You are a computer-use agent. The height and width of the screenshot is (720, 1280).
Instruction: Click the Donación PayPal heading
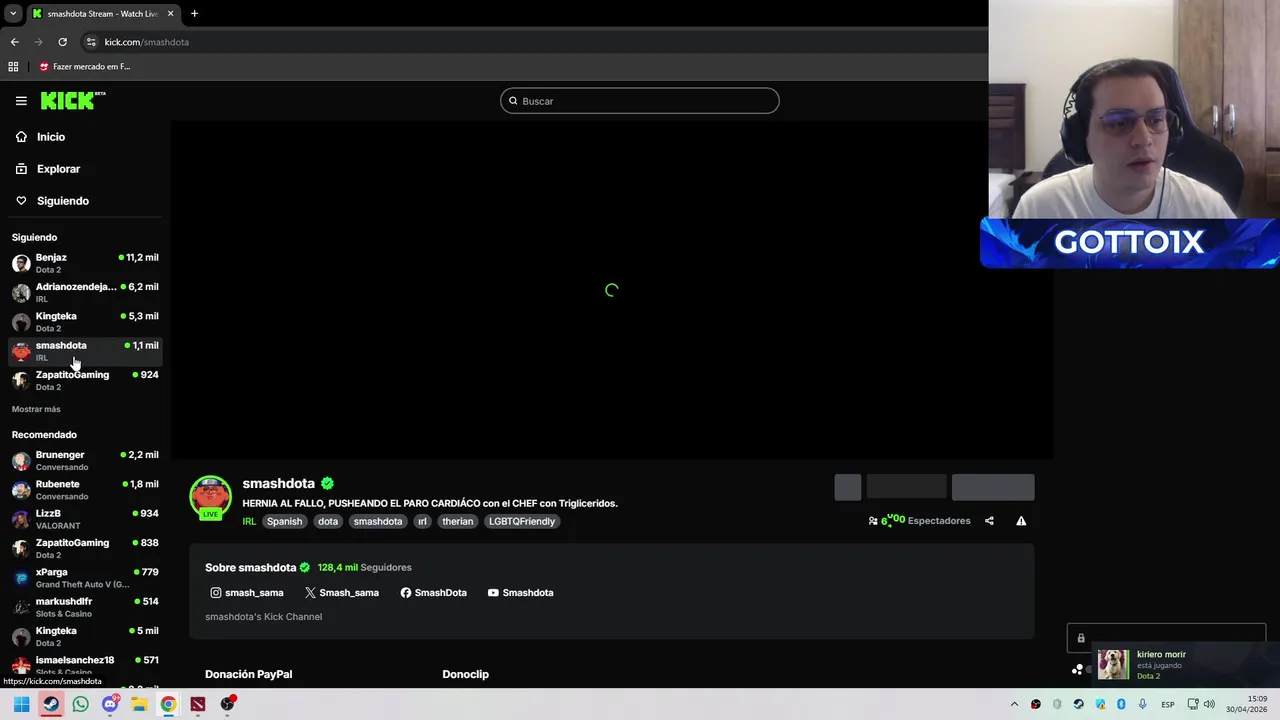249,675
